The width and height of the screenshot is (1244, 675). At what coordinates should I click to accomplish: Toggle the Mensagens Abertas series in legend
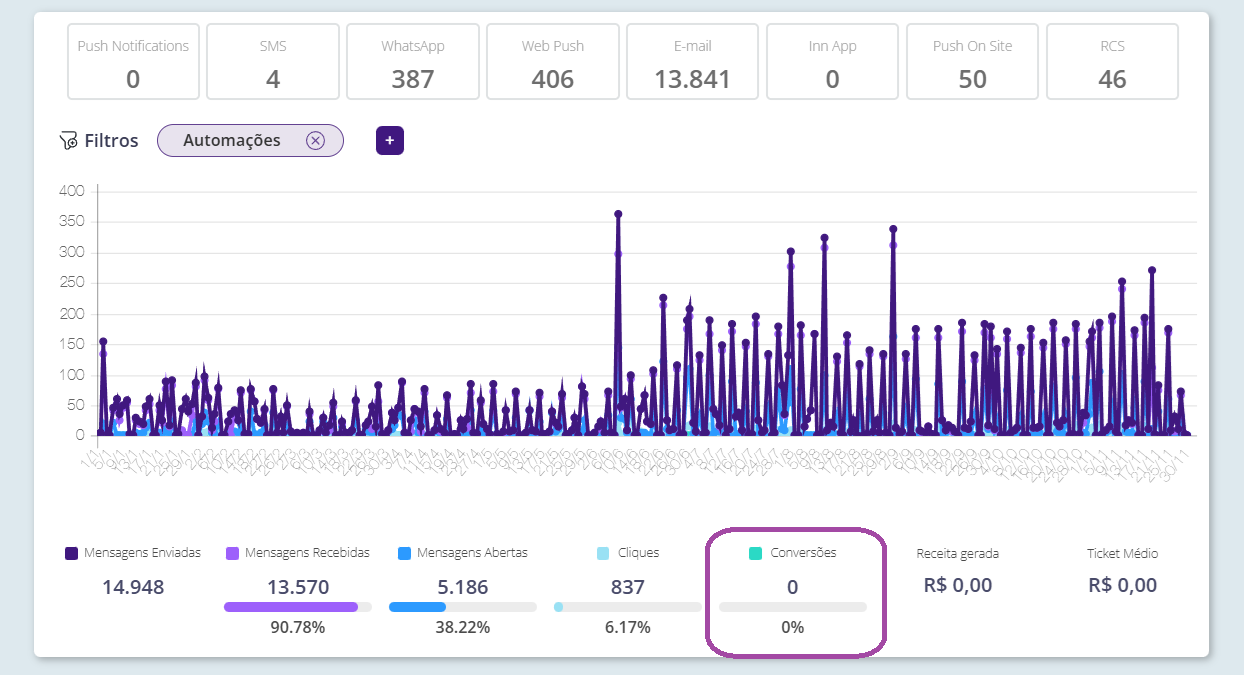(404, 553)
